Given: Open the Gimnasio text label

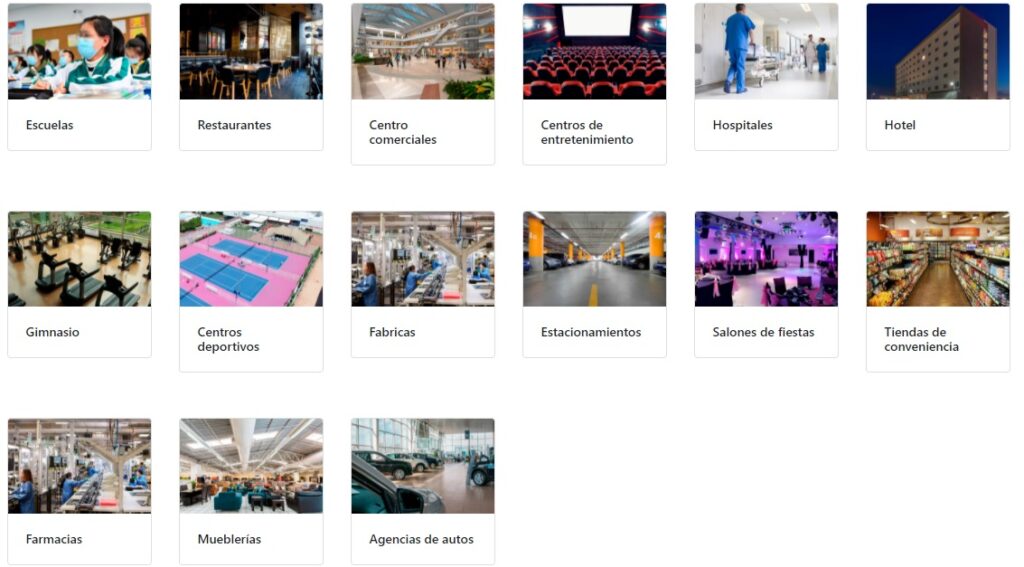Looking at the screenshot, I should click(52, 332).
